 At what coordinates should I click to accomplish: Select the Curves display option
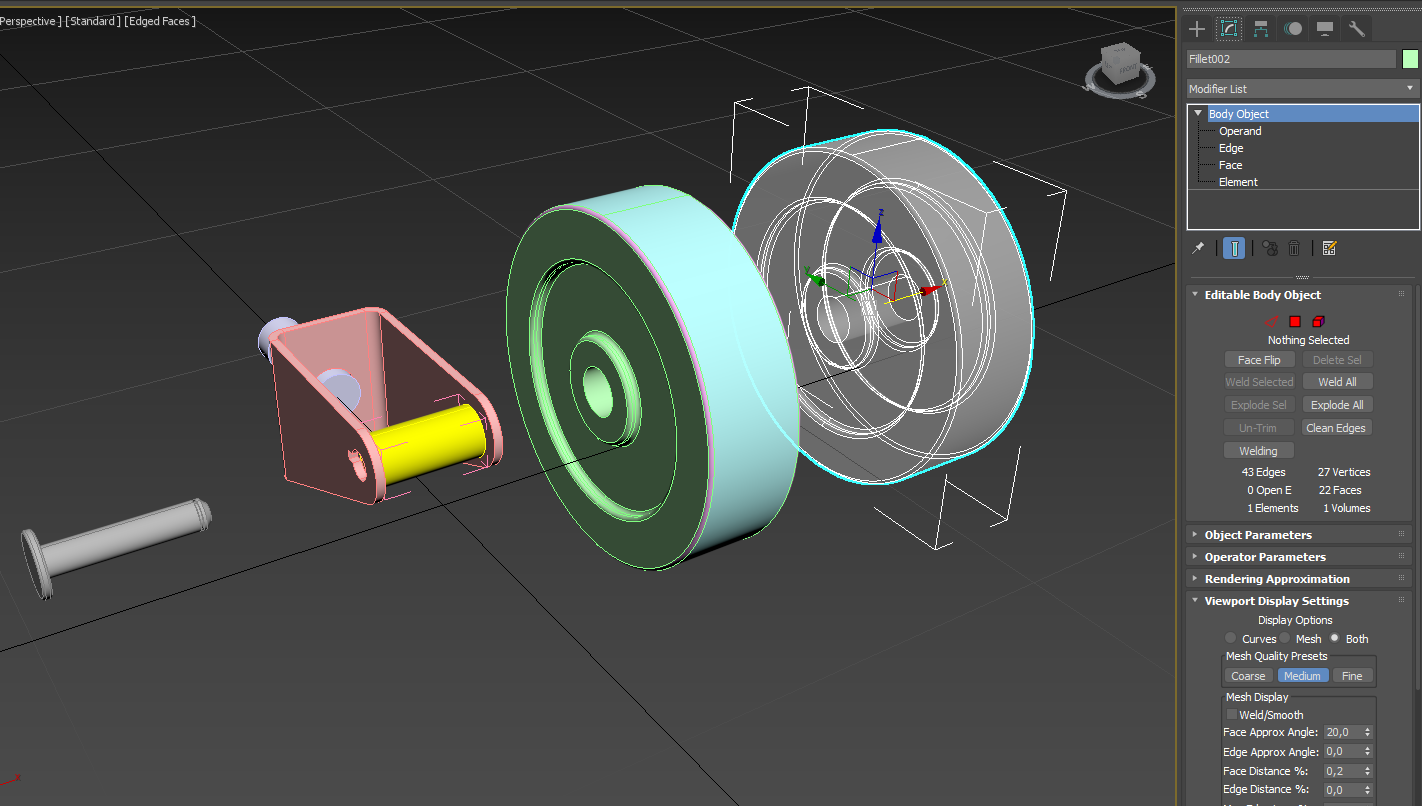(x=1230, y=637)
